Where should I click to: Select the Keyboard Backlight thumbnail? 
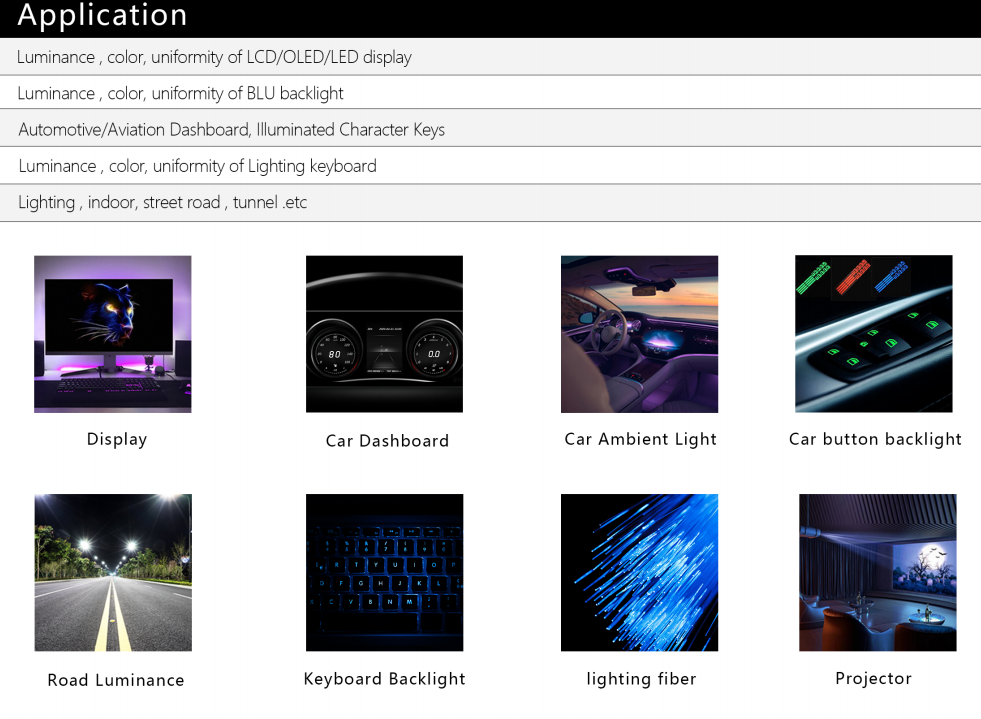384,573
